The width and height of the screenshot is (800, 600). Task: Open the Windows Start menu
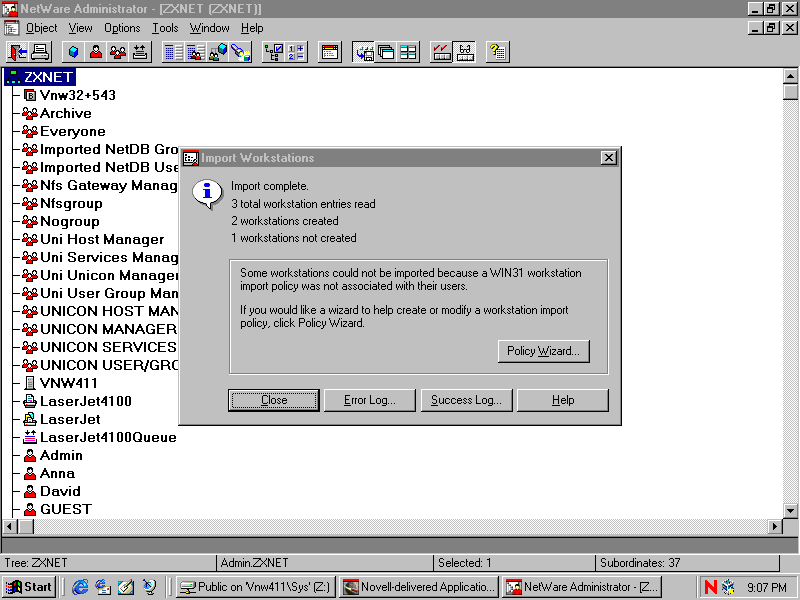point(29,587)
